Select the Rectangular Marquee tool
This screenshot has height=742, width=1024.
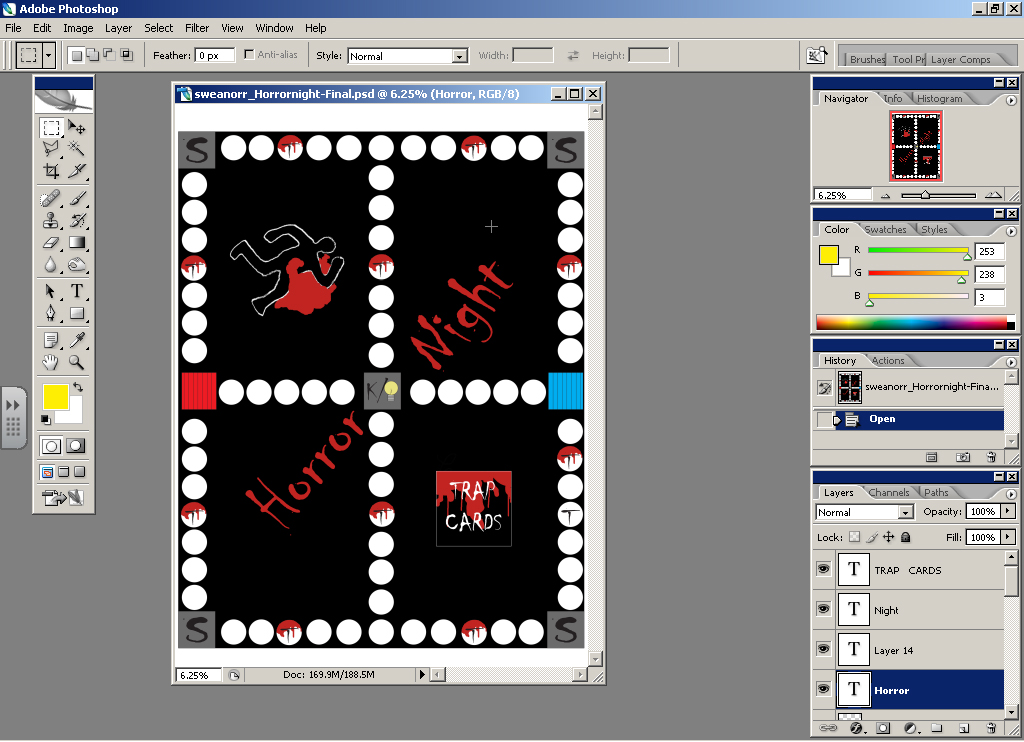[x=50, y=128]
